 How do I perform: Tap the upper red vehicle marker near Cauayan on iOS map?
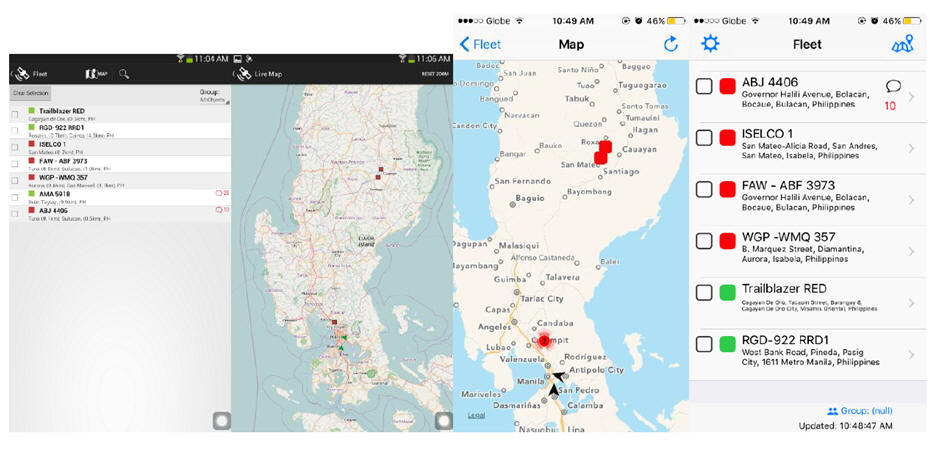[x=605, y=147]
